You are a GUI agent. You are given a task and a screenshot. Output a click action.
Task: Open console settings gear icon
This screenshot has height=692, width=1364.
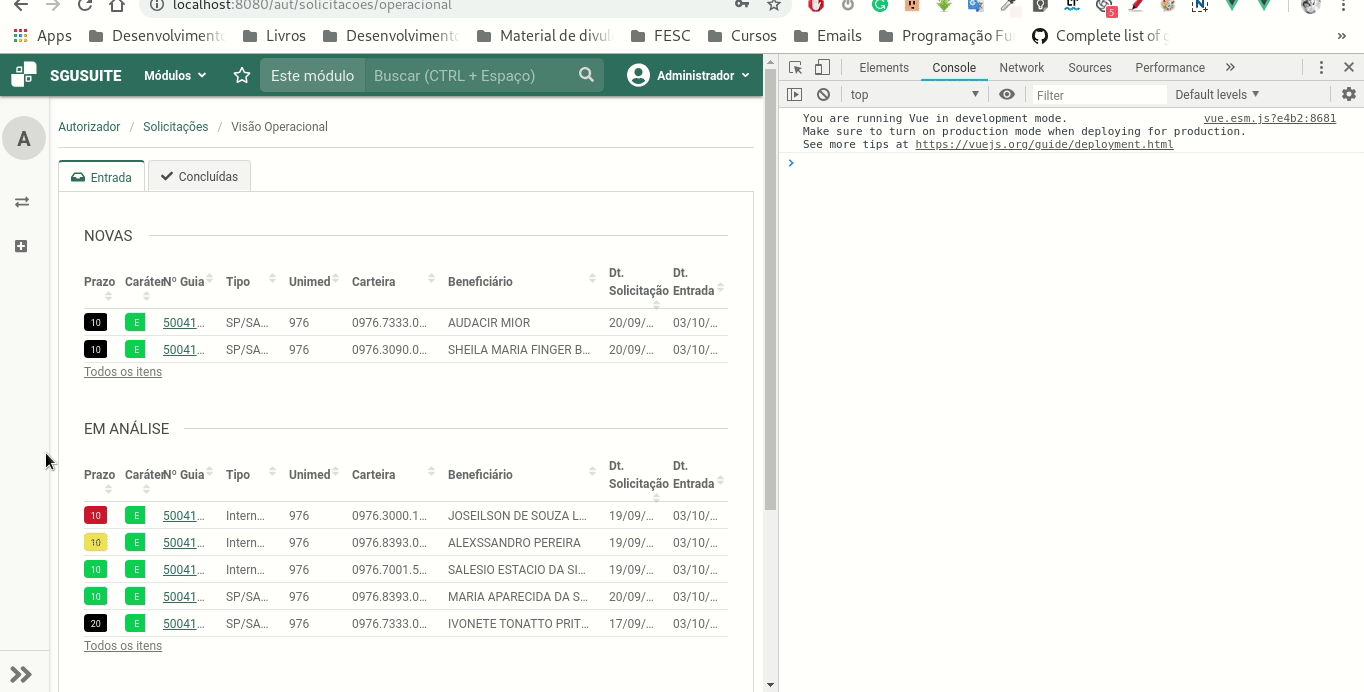(1349, 95)
